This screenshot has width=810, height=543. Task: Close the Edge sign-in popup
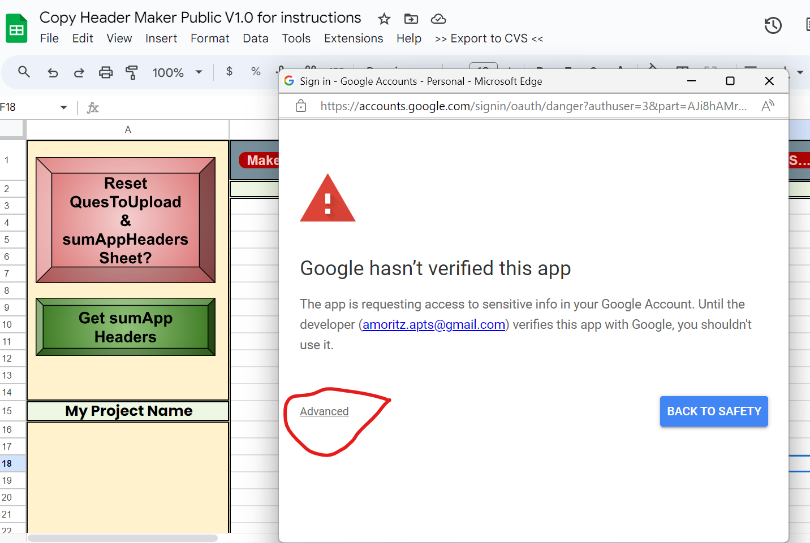click(769, 81)
